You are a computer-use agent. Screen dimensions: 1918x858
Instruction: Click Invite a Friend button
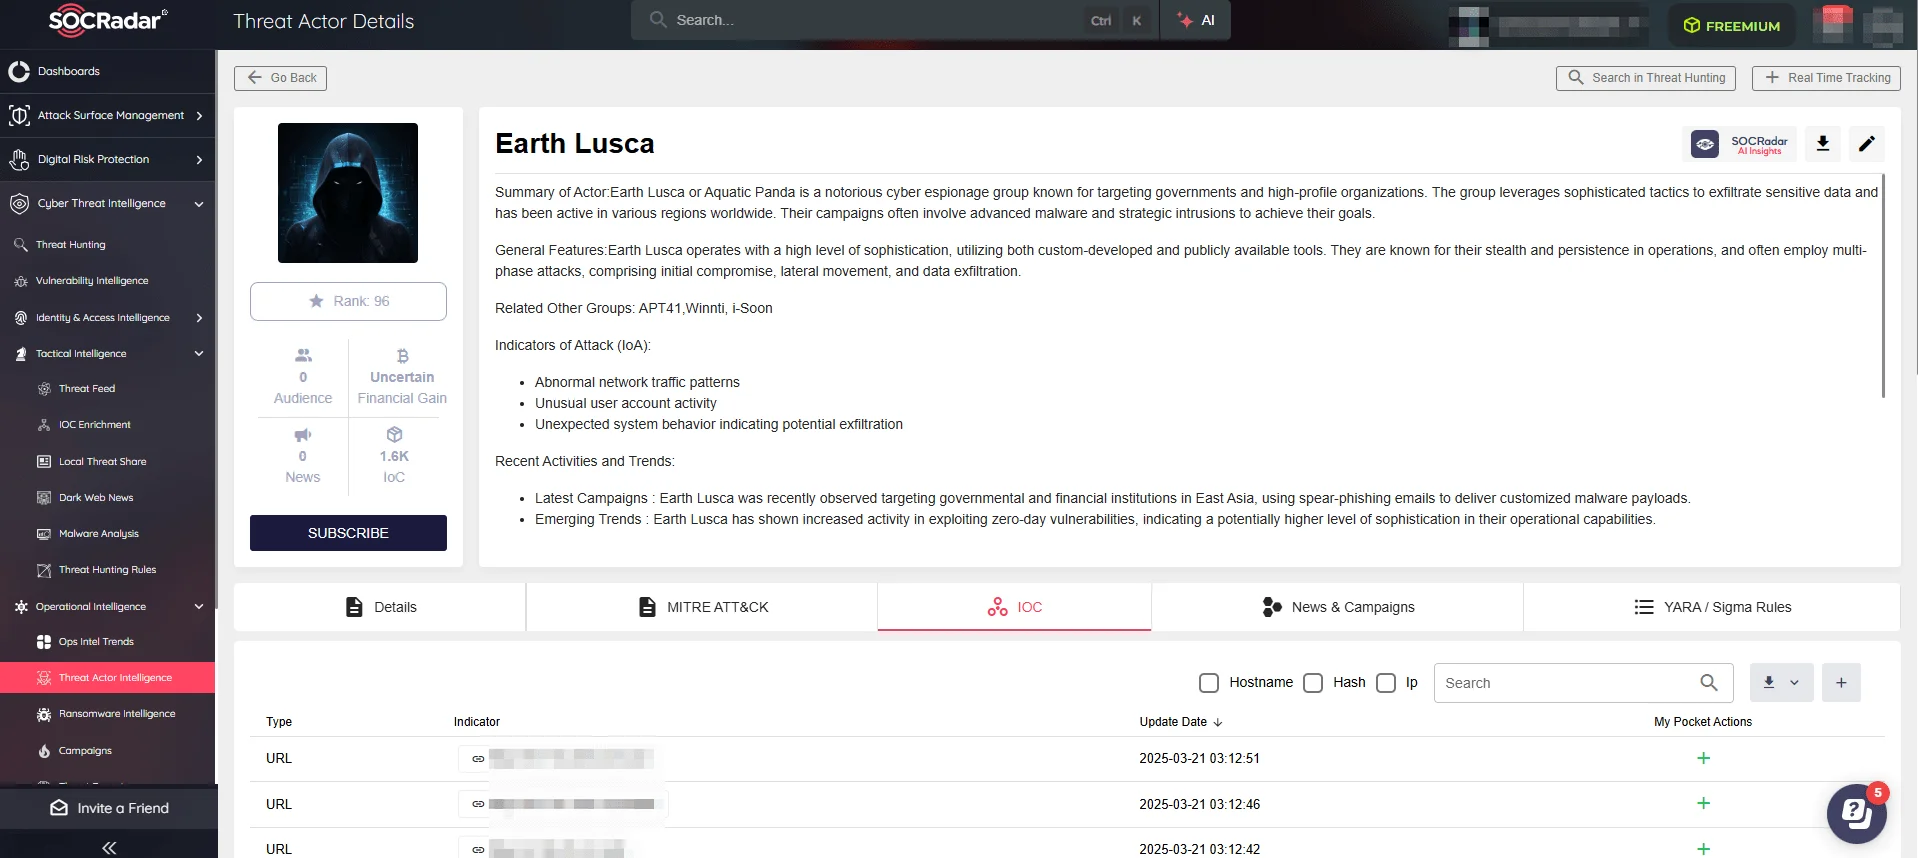109,808
